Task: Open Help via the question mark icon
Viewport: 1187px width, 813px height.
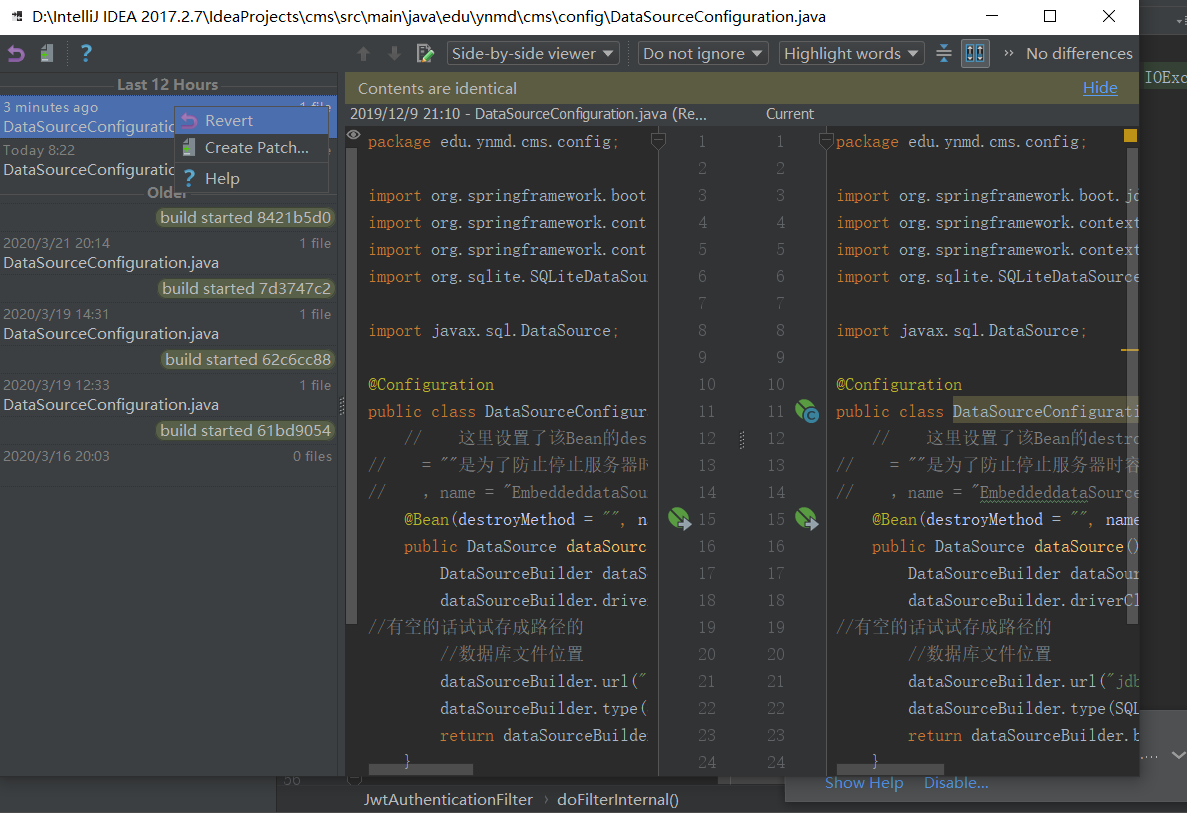Action: (86, 53)
